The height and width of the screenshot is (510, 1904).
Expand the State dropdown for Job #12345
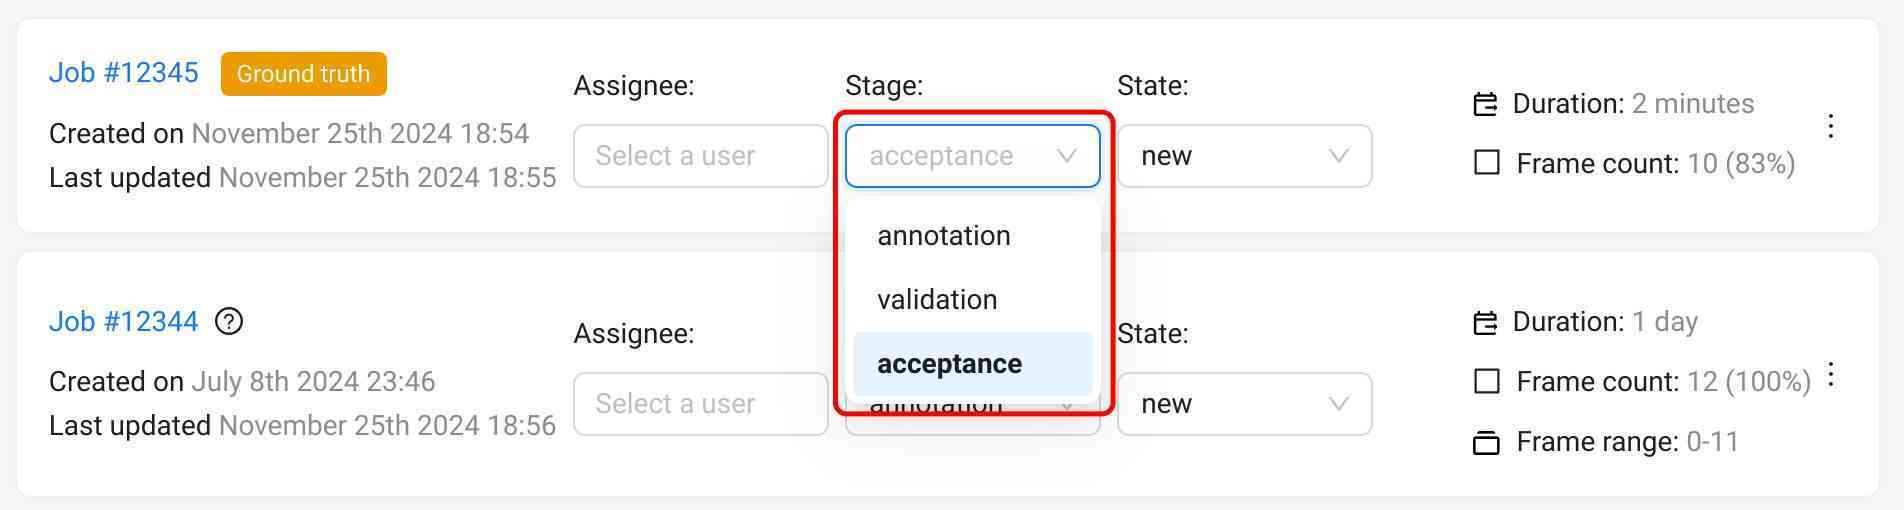point(1244,156)
